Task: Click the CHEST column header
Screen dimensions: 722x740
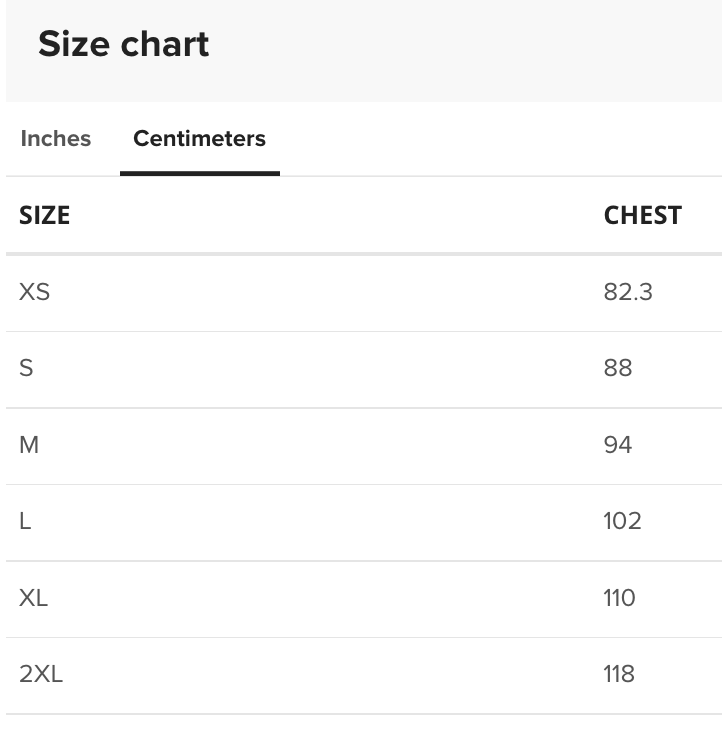Action: click(x=643, y=215)
